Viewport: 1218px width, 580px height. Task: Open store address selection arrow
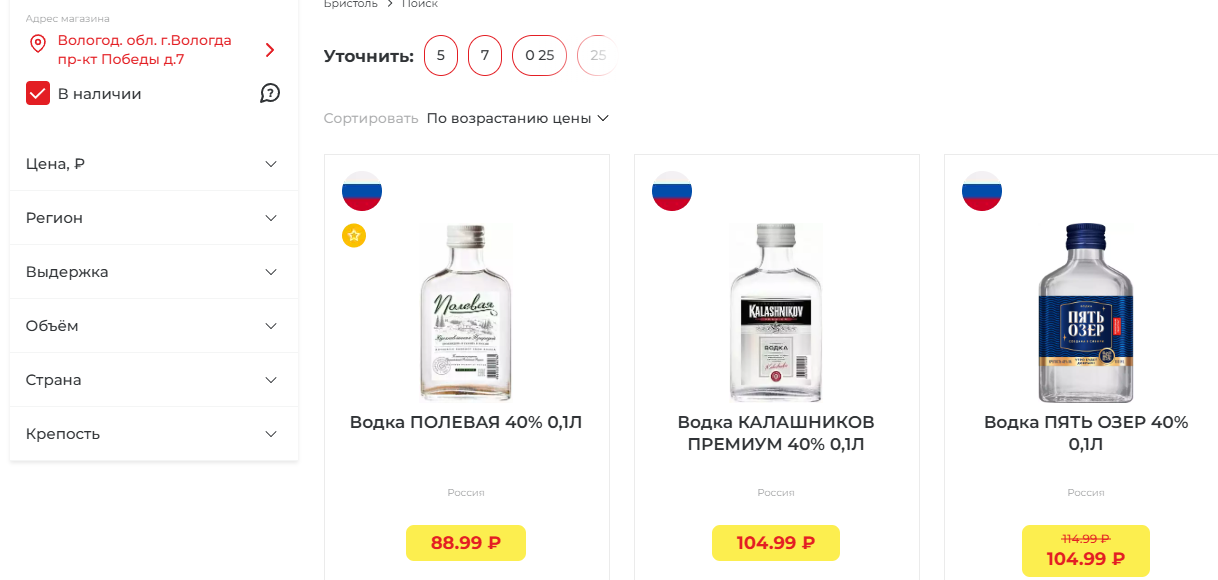click(269, 50)
